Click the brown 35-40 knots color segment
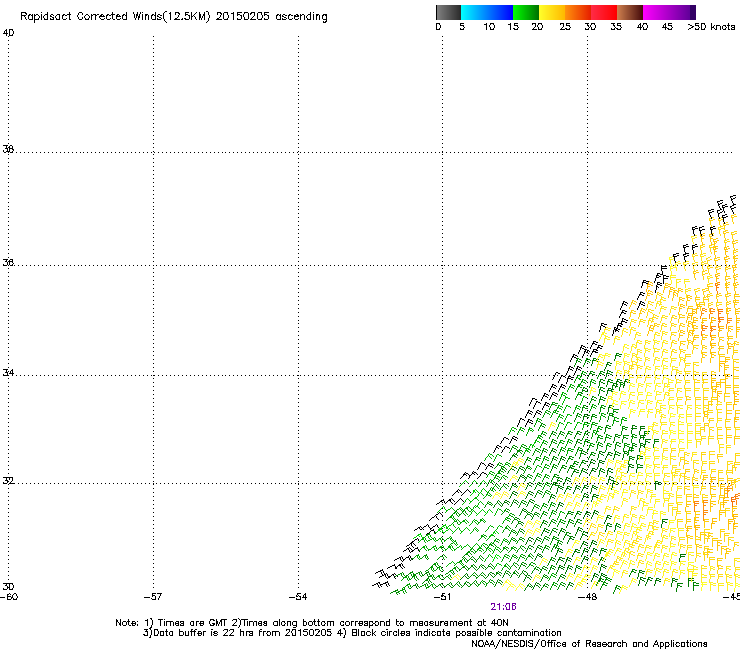Screen dimensions: 740x650 click(x=630, y=12)
